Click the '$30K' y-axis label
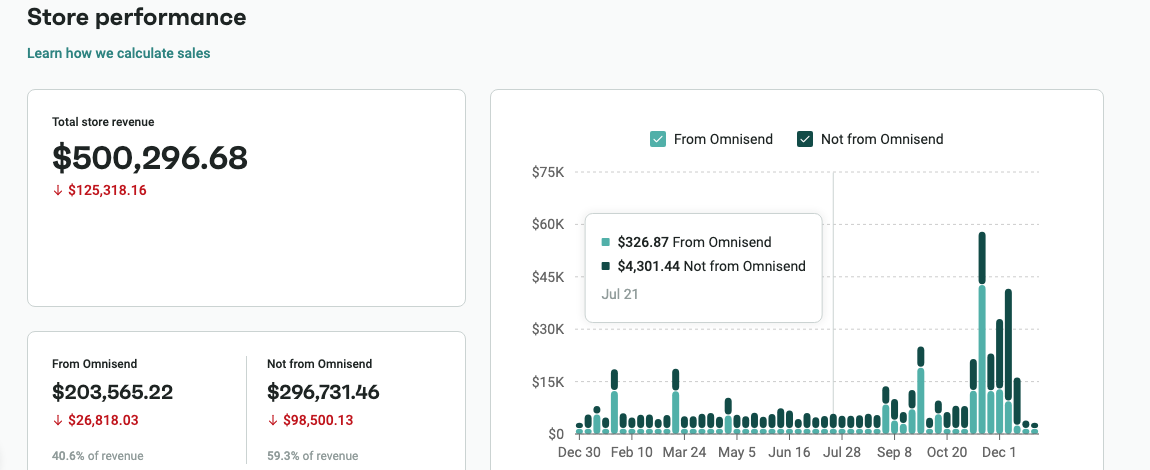The width and height of the screenshot is (1150, 470). point(549,329)
